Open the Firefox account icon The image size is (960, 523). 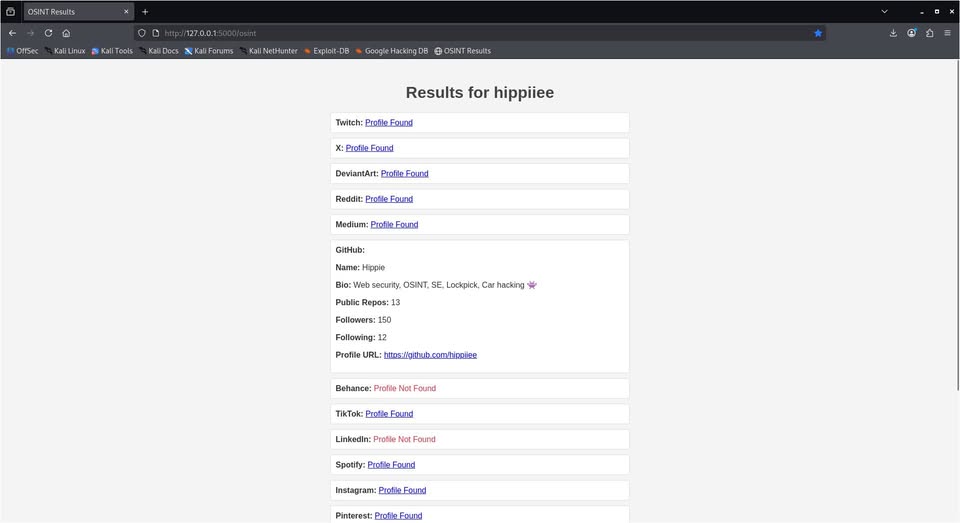pyautogui.click(x=912, y=33)
